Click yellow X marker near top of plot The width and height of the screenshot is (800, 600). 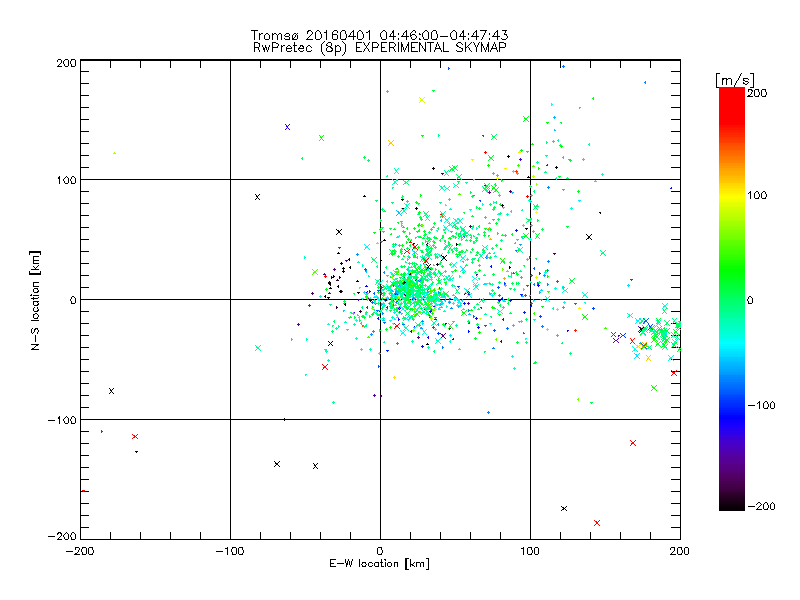click(422, 100)
